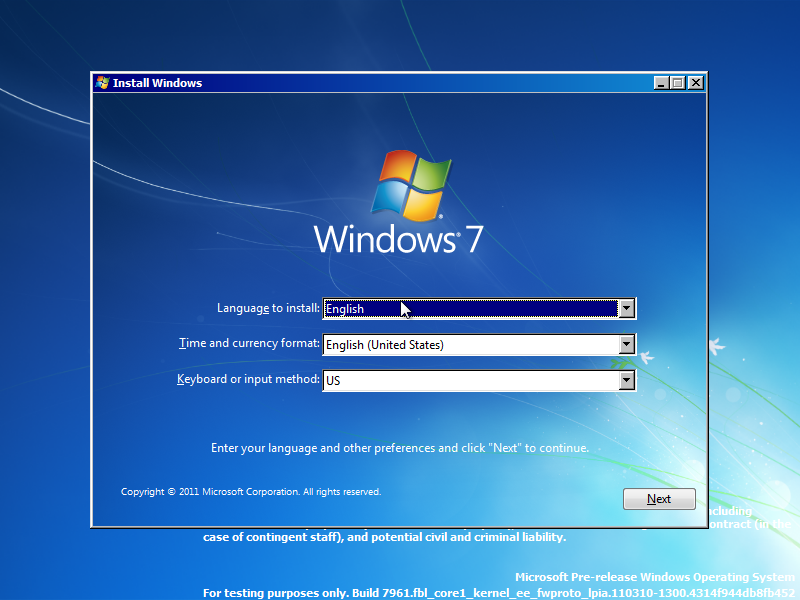Click the Windows 7 flag logo
800x600 pixels.
click(411, 186)
